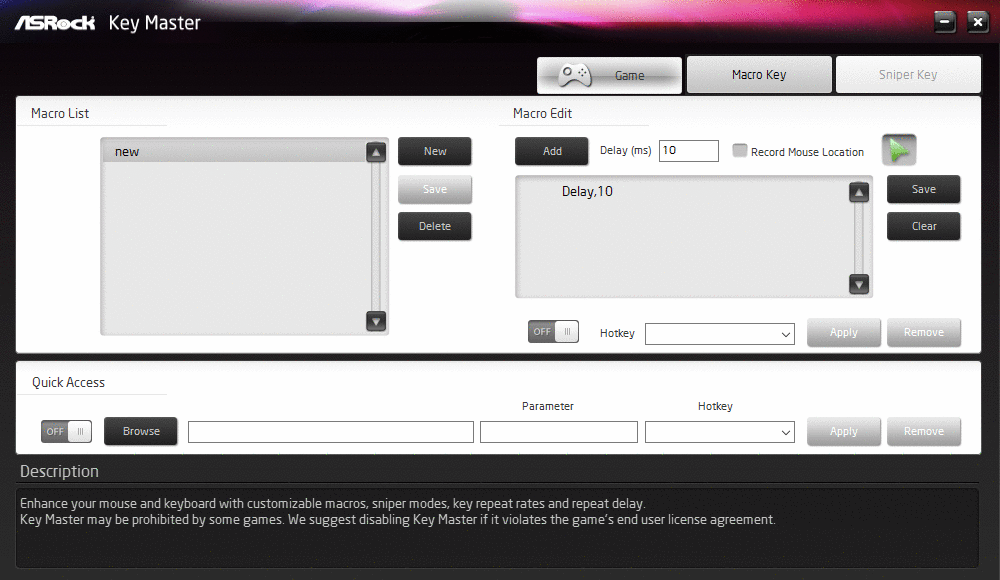Click the Parameter input field
1000x580 pixels.
point(559,432)
